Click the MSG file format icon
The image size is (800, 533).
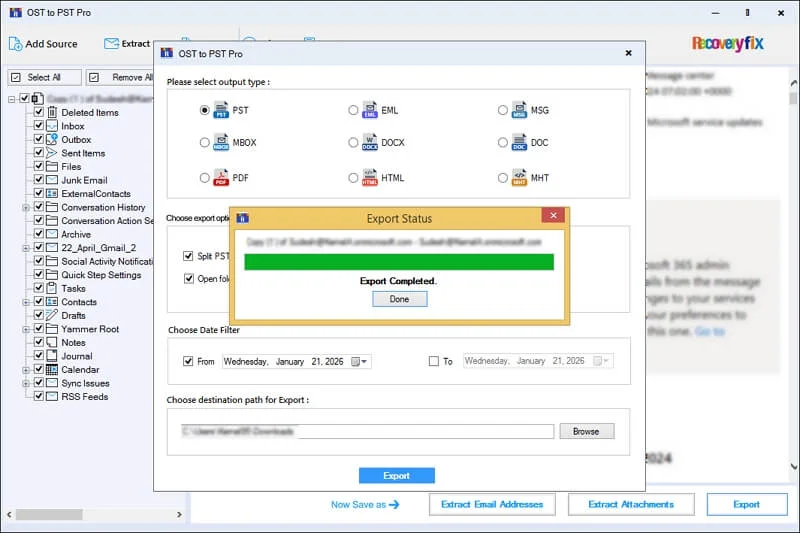[519, 110]
